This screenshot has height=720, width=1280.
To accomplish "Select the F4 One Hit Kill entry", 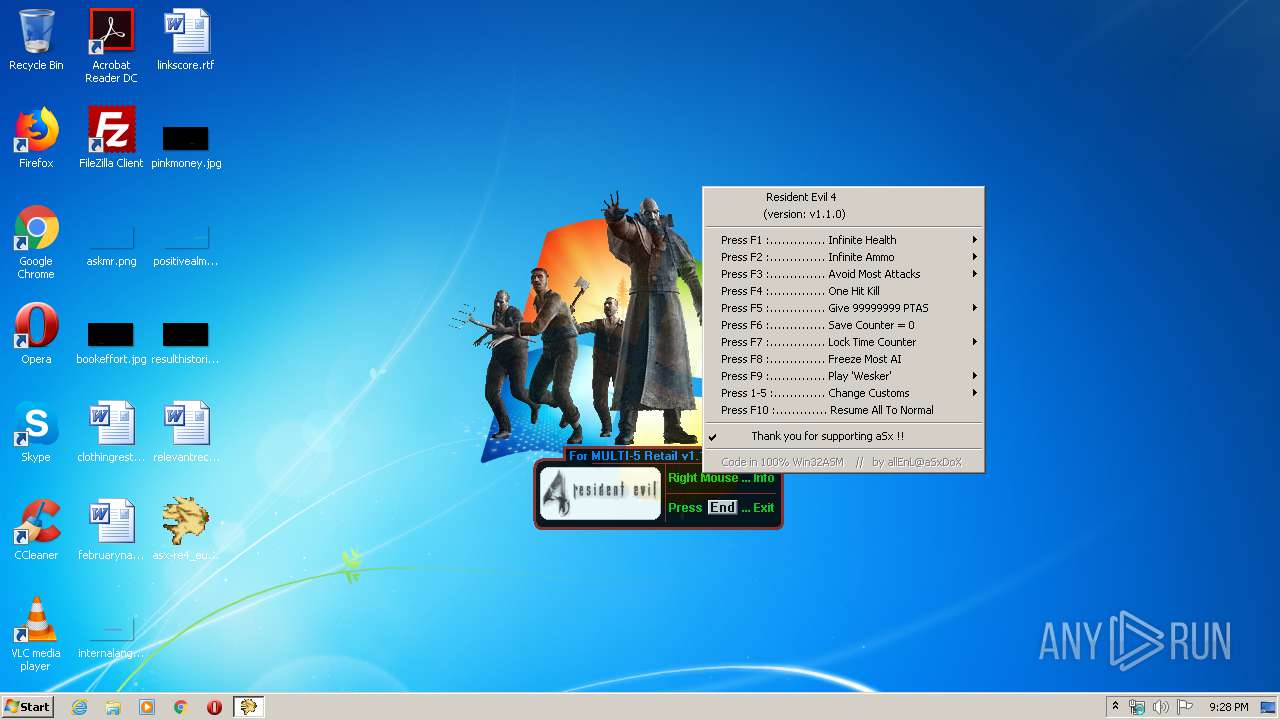I will (843, 291).
